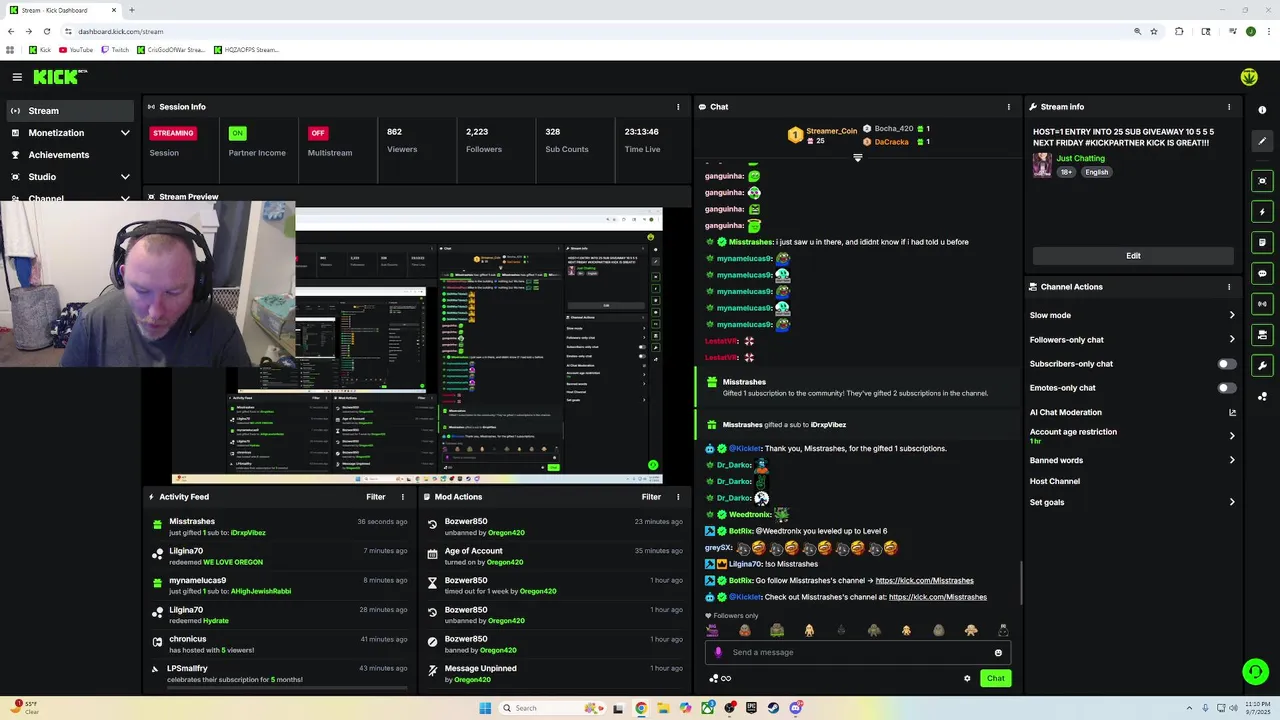Viewport: 1280px width, 720px height.
Task: Toggle the mod actions panel icon in right rail
Action: [x=1262, y=335]
